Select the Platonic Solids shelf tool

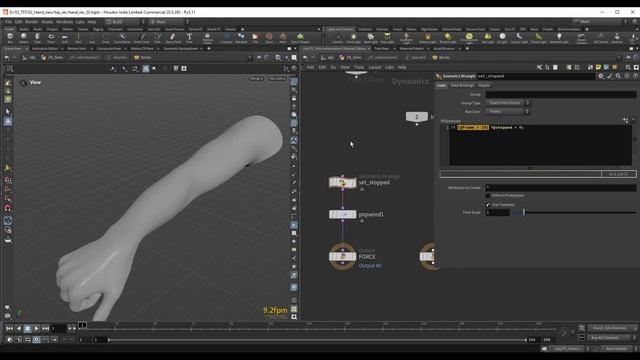[x=207, y=38]
